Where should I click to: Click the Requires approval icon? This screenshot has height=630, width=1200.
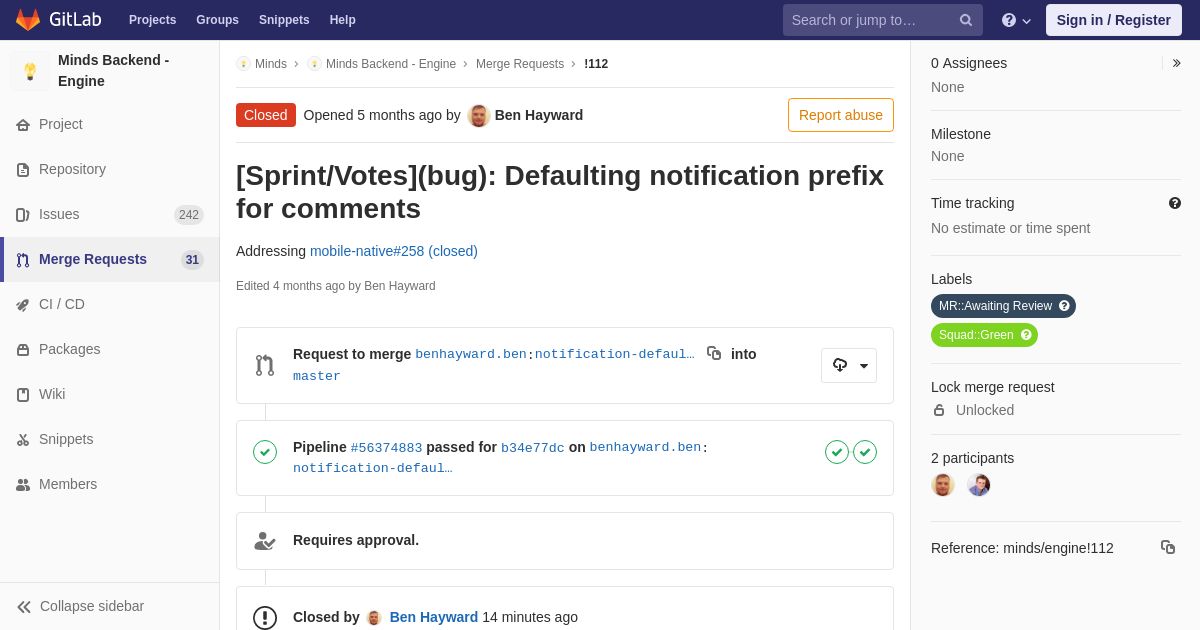pos(265,541)
